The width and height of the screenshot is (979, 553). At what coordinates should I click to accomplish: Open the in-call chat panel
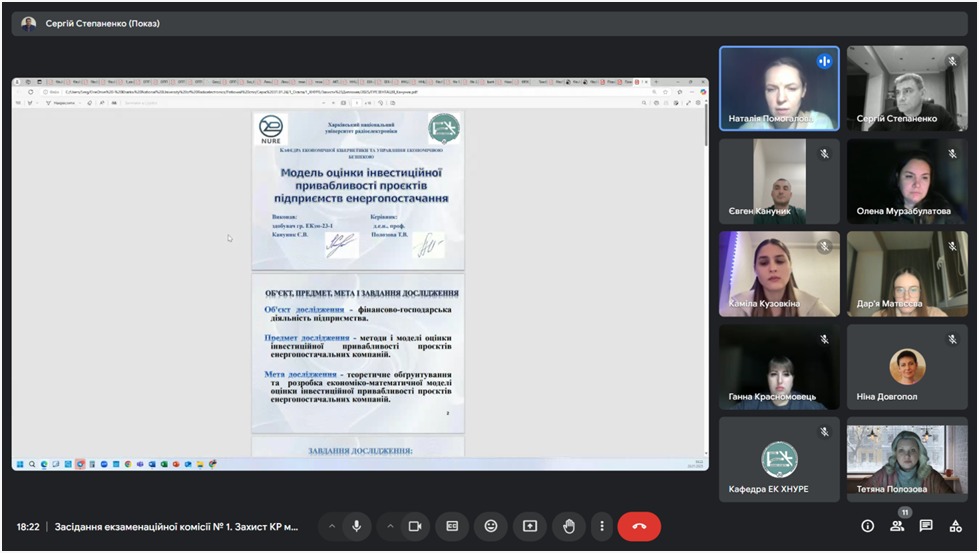click(x=926, y=526)
